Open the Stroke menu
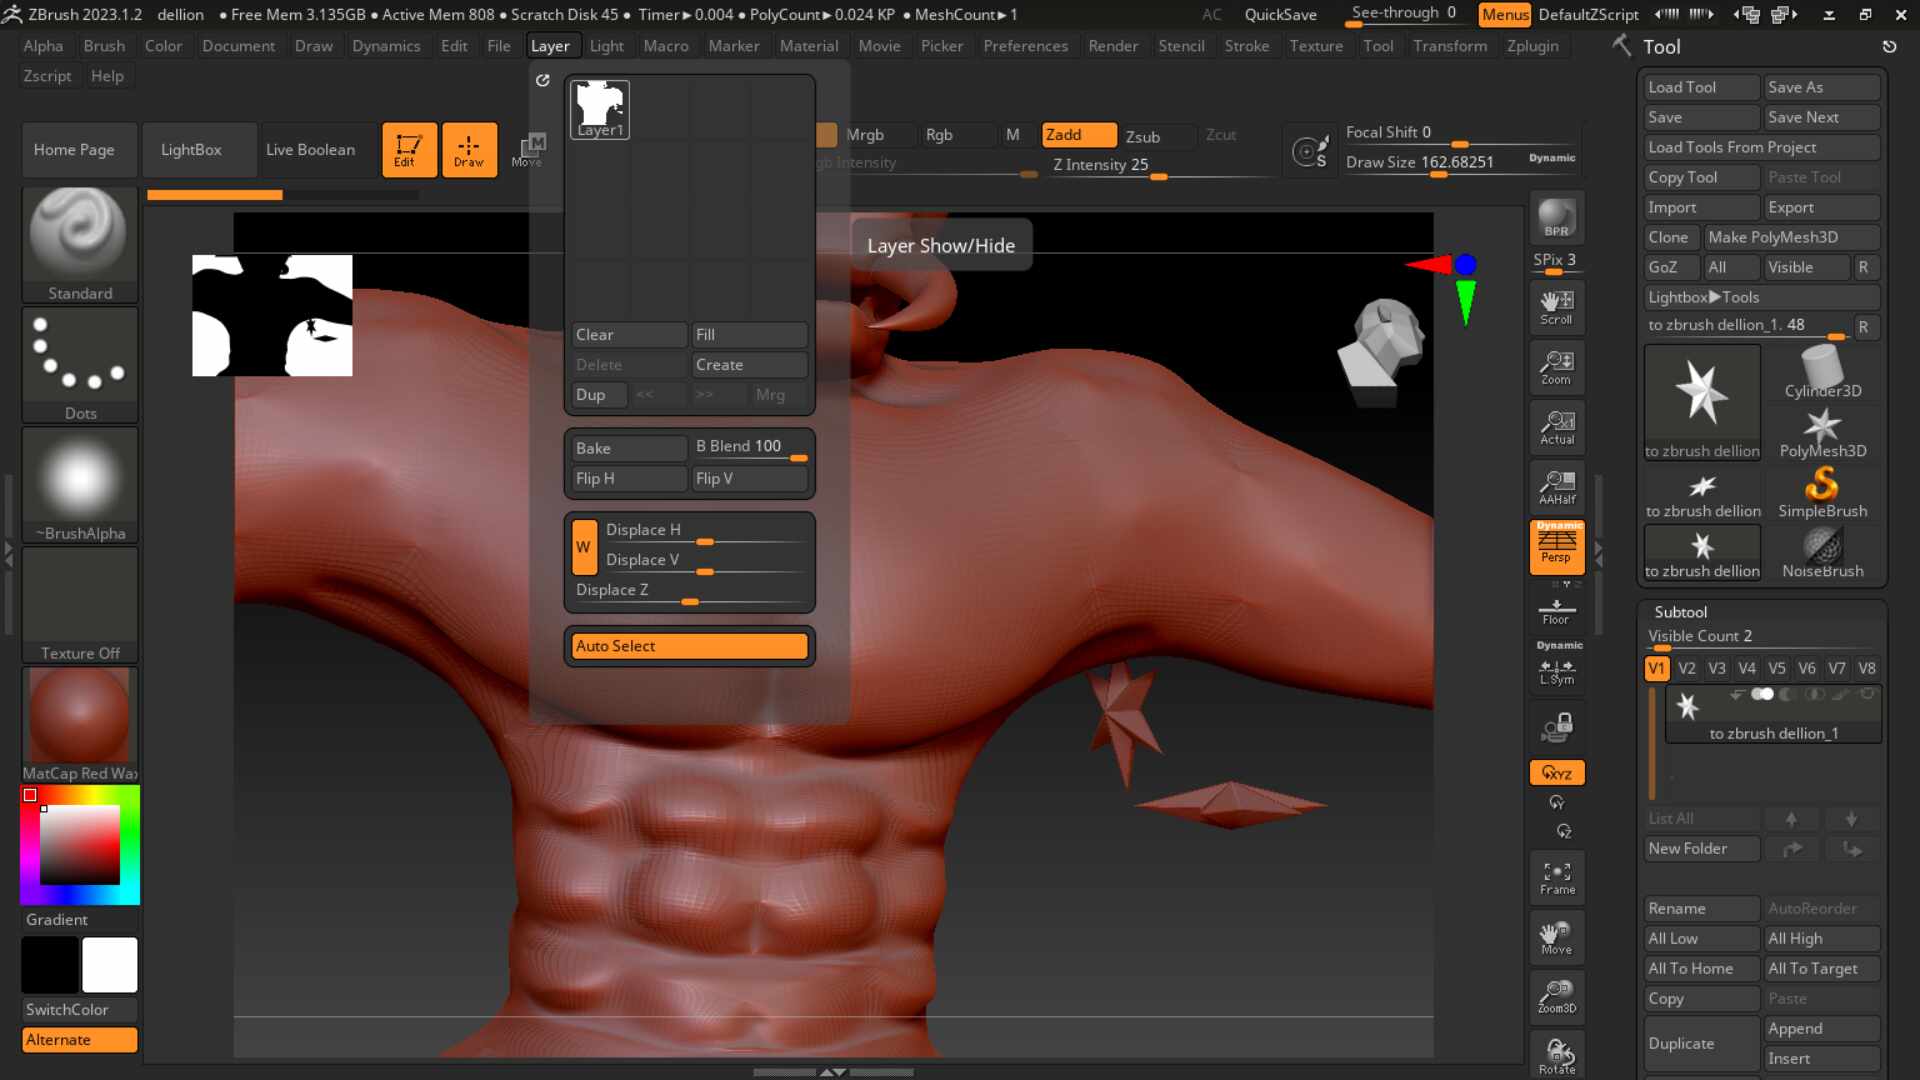The height and width of the screenshot is (1080, 1920). point(1246,46)
